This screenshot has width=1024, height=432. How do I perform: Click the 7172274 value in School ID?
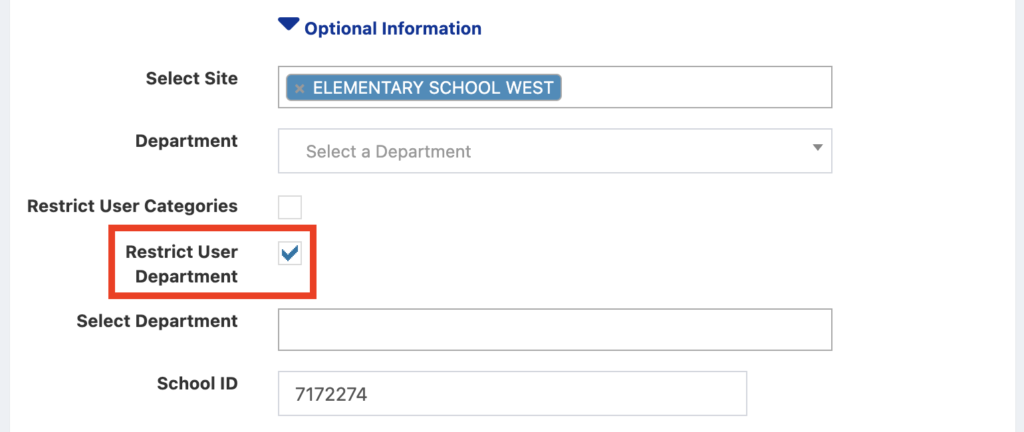coord(331,394)
